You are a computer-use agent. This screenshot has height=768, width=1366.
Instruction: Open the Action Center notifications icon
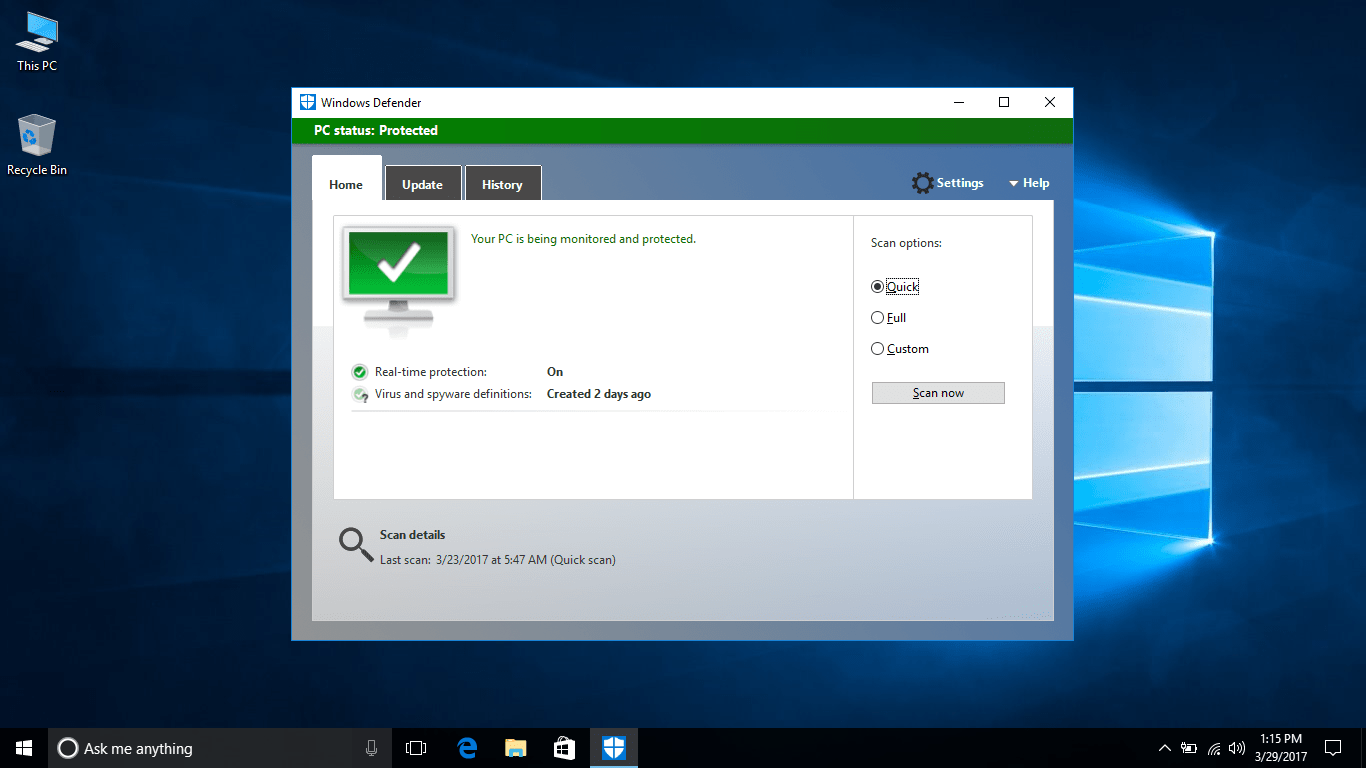(1333, 748)
